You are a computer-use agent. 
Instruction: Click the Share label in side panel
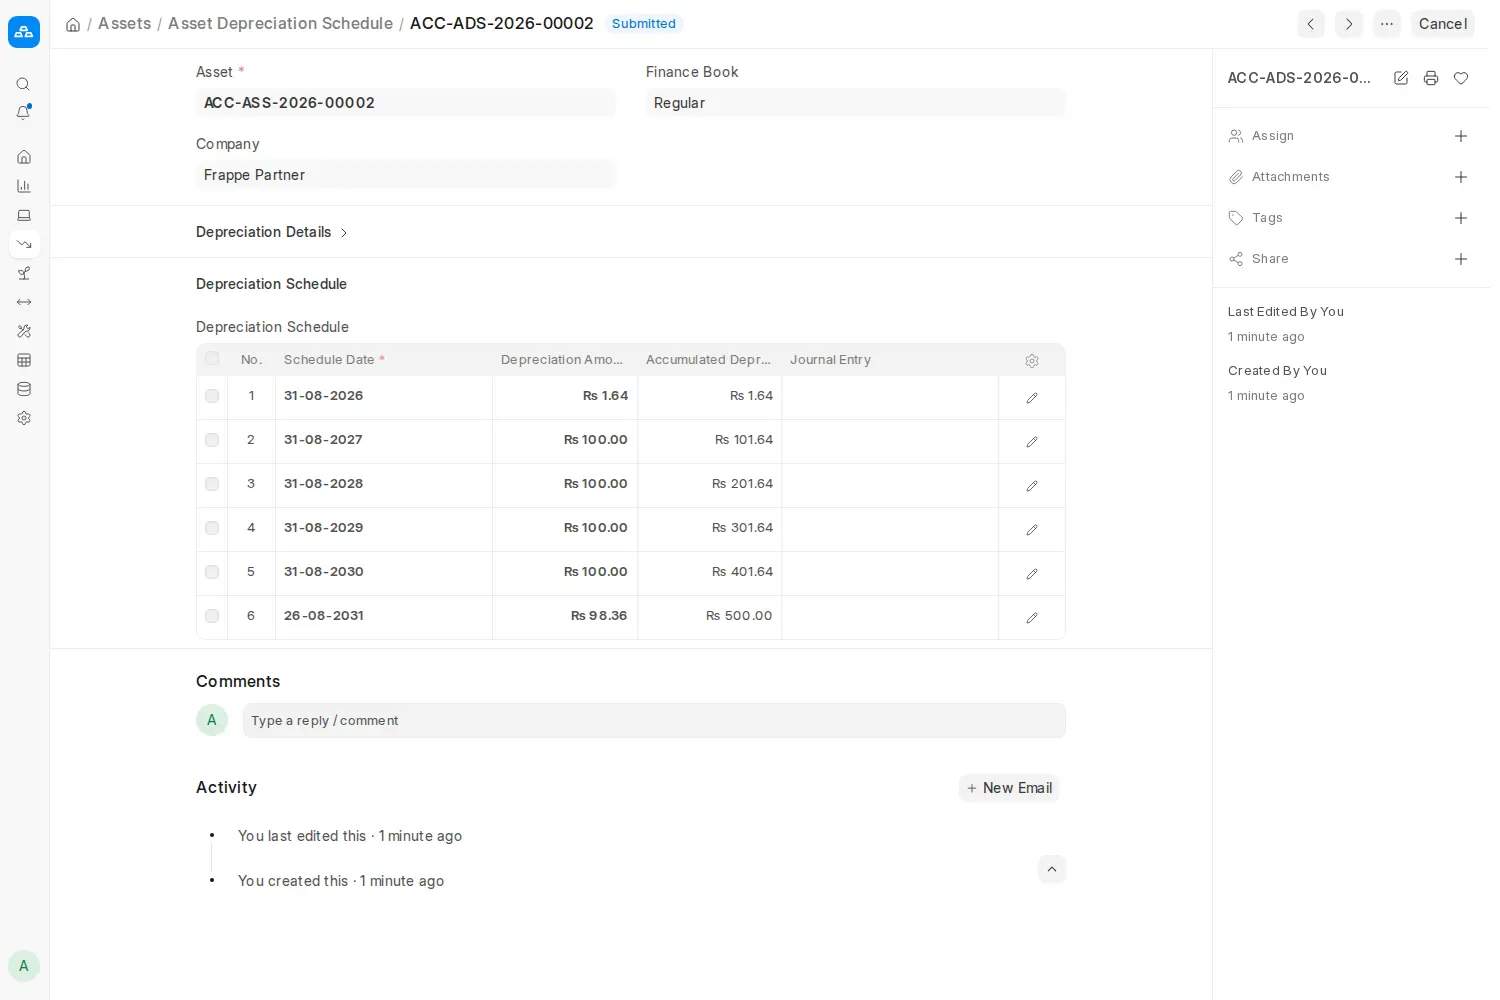pyautogui.click(x=1270, y=259)
